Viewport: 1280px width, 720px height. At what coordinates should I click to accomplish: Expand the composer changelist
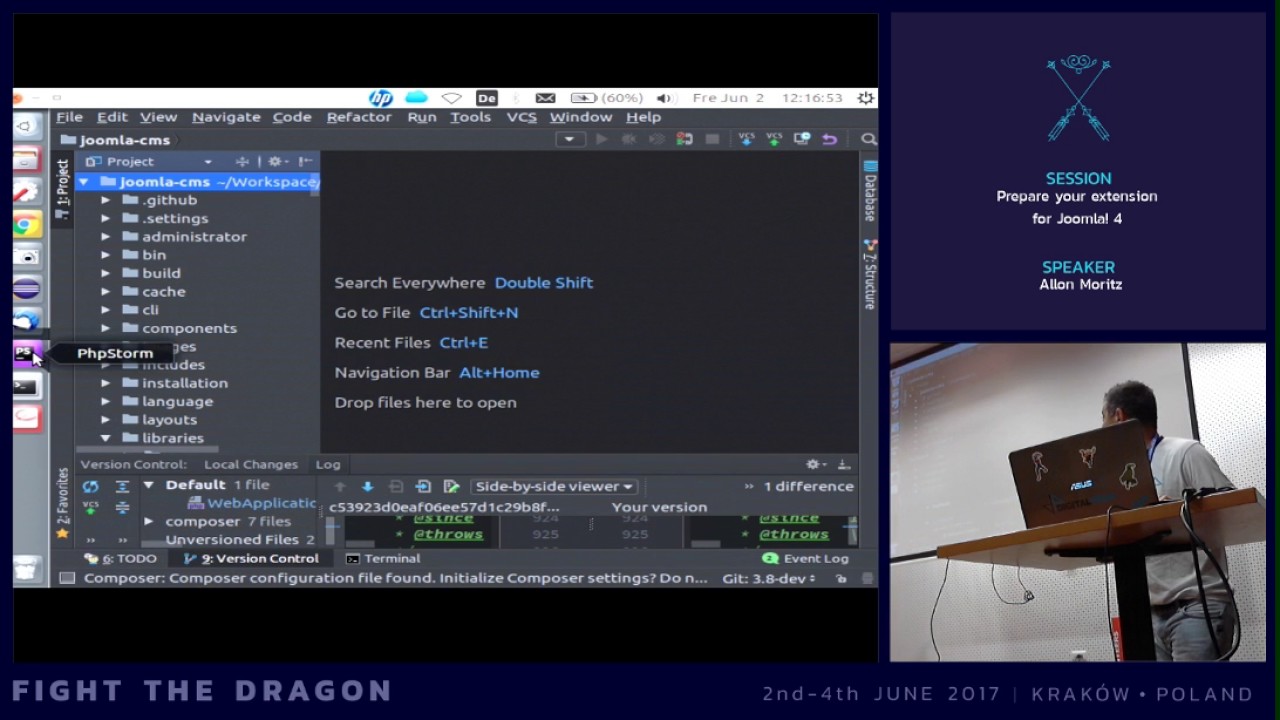coord(149,521)
